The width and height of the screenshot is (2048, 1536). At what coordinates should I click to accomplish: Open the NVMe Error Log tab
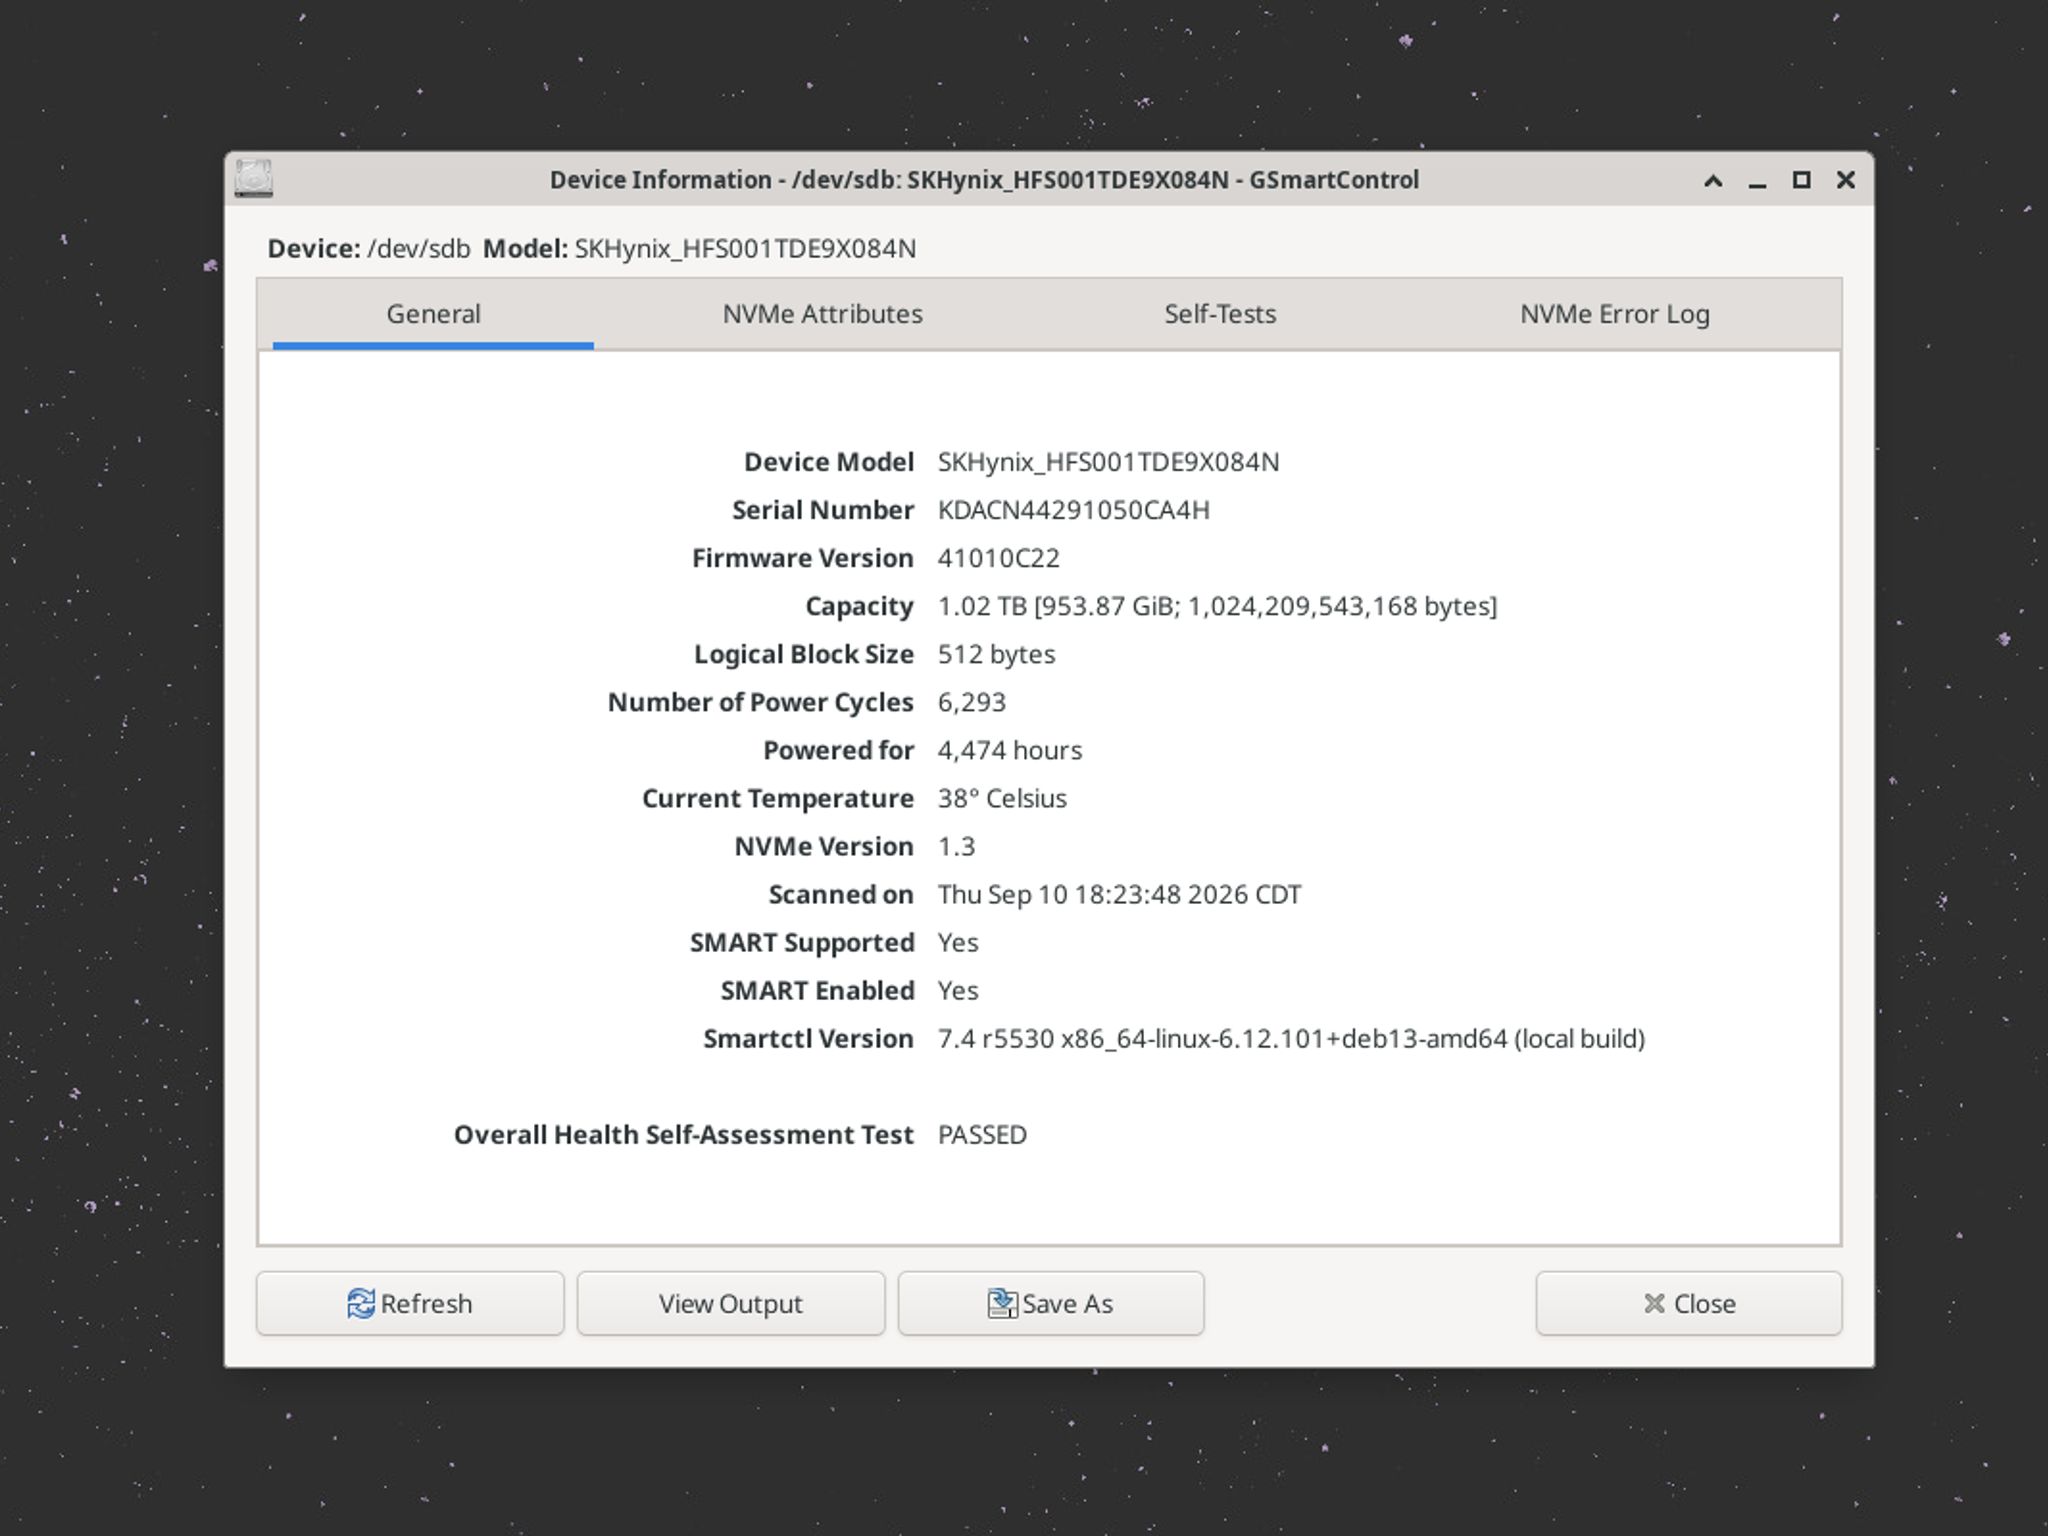[x=1615, y=314]
